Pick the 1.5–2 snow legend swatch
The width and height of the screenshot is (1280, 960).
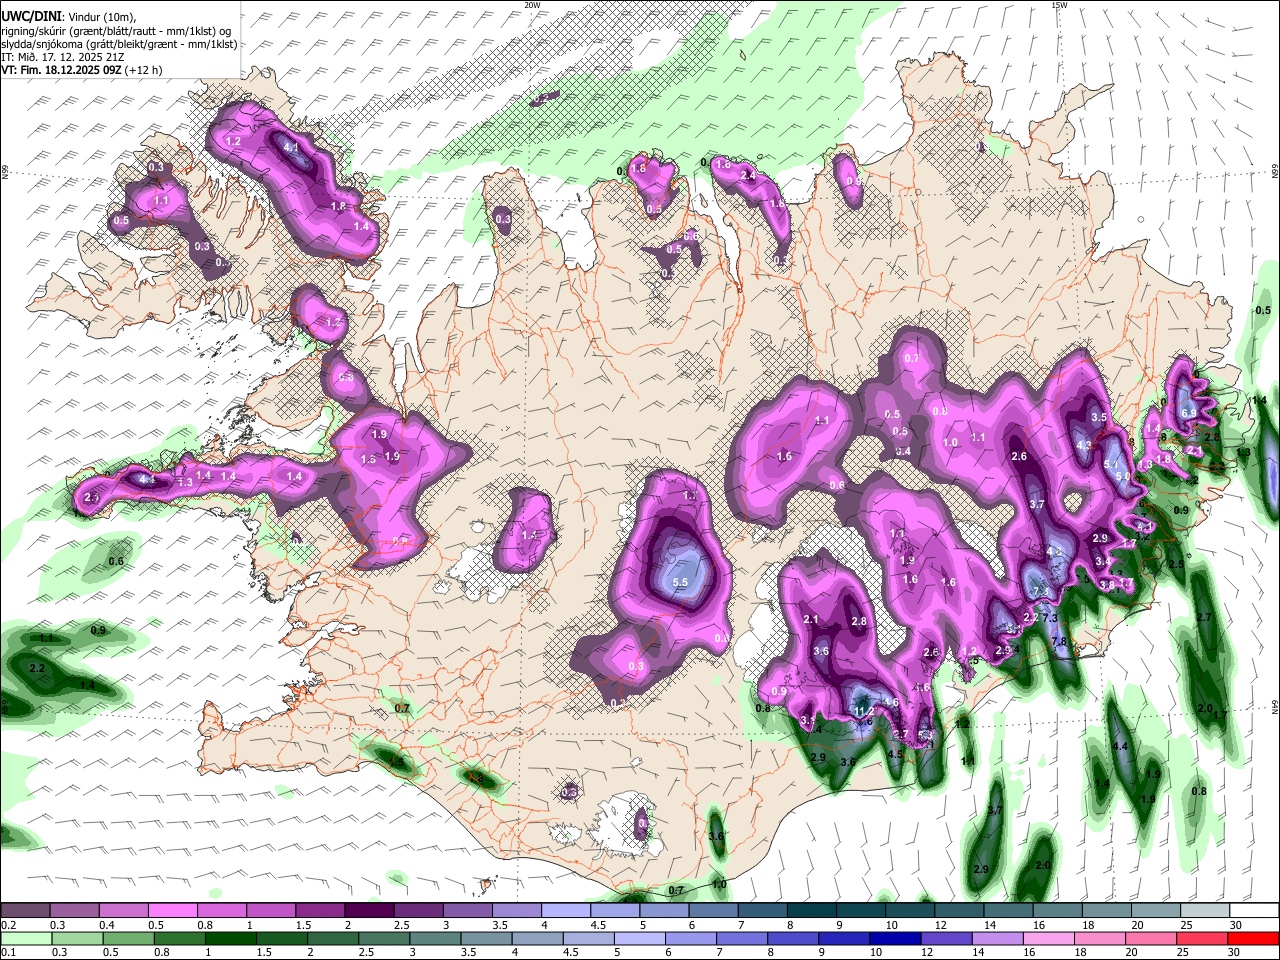[319, 911]
